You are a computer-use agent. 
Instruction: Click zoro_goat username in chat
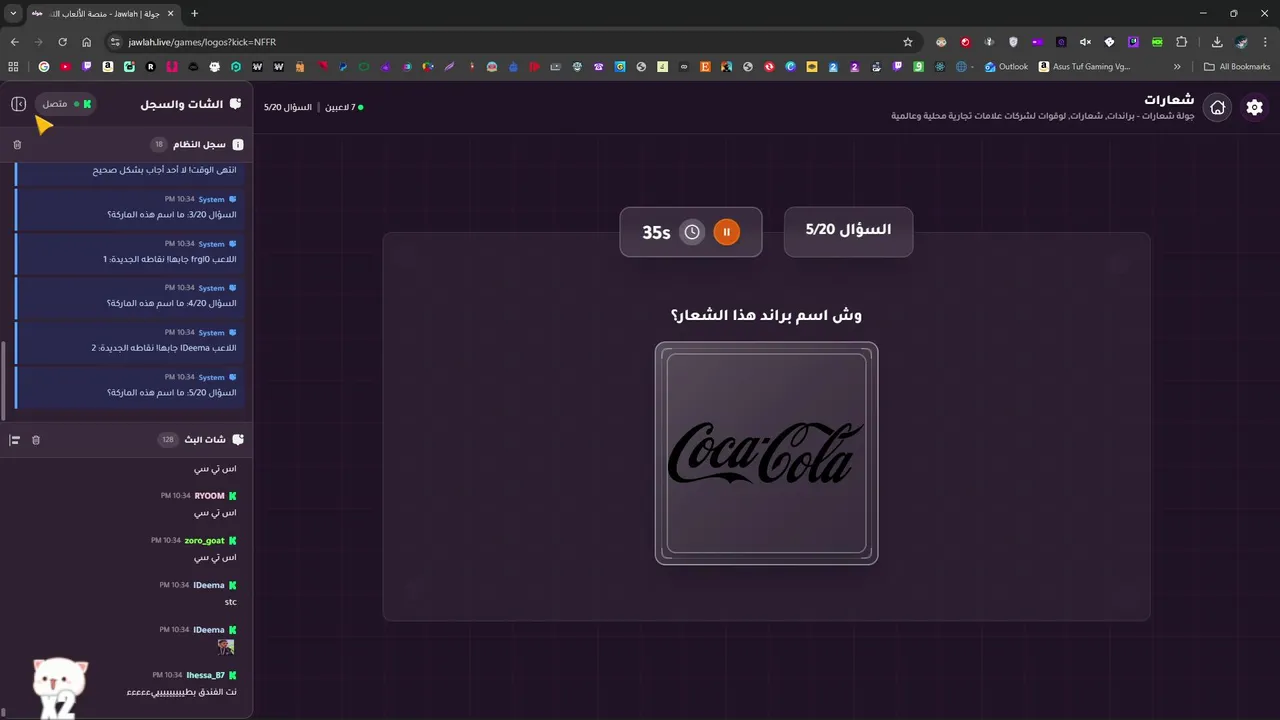point(204,541)
